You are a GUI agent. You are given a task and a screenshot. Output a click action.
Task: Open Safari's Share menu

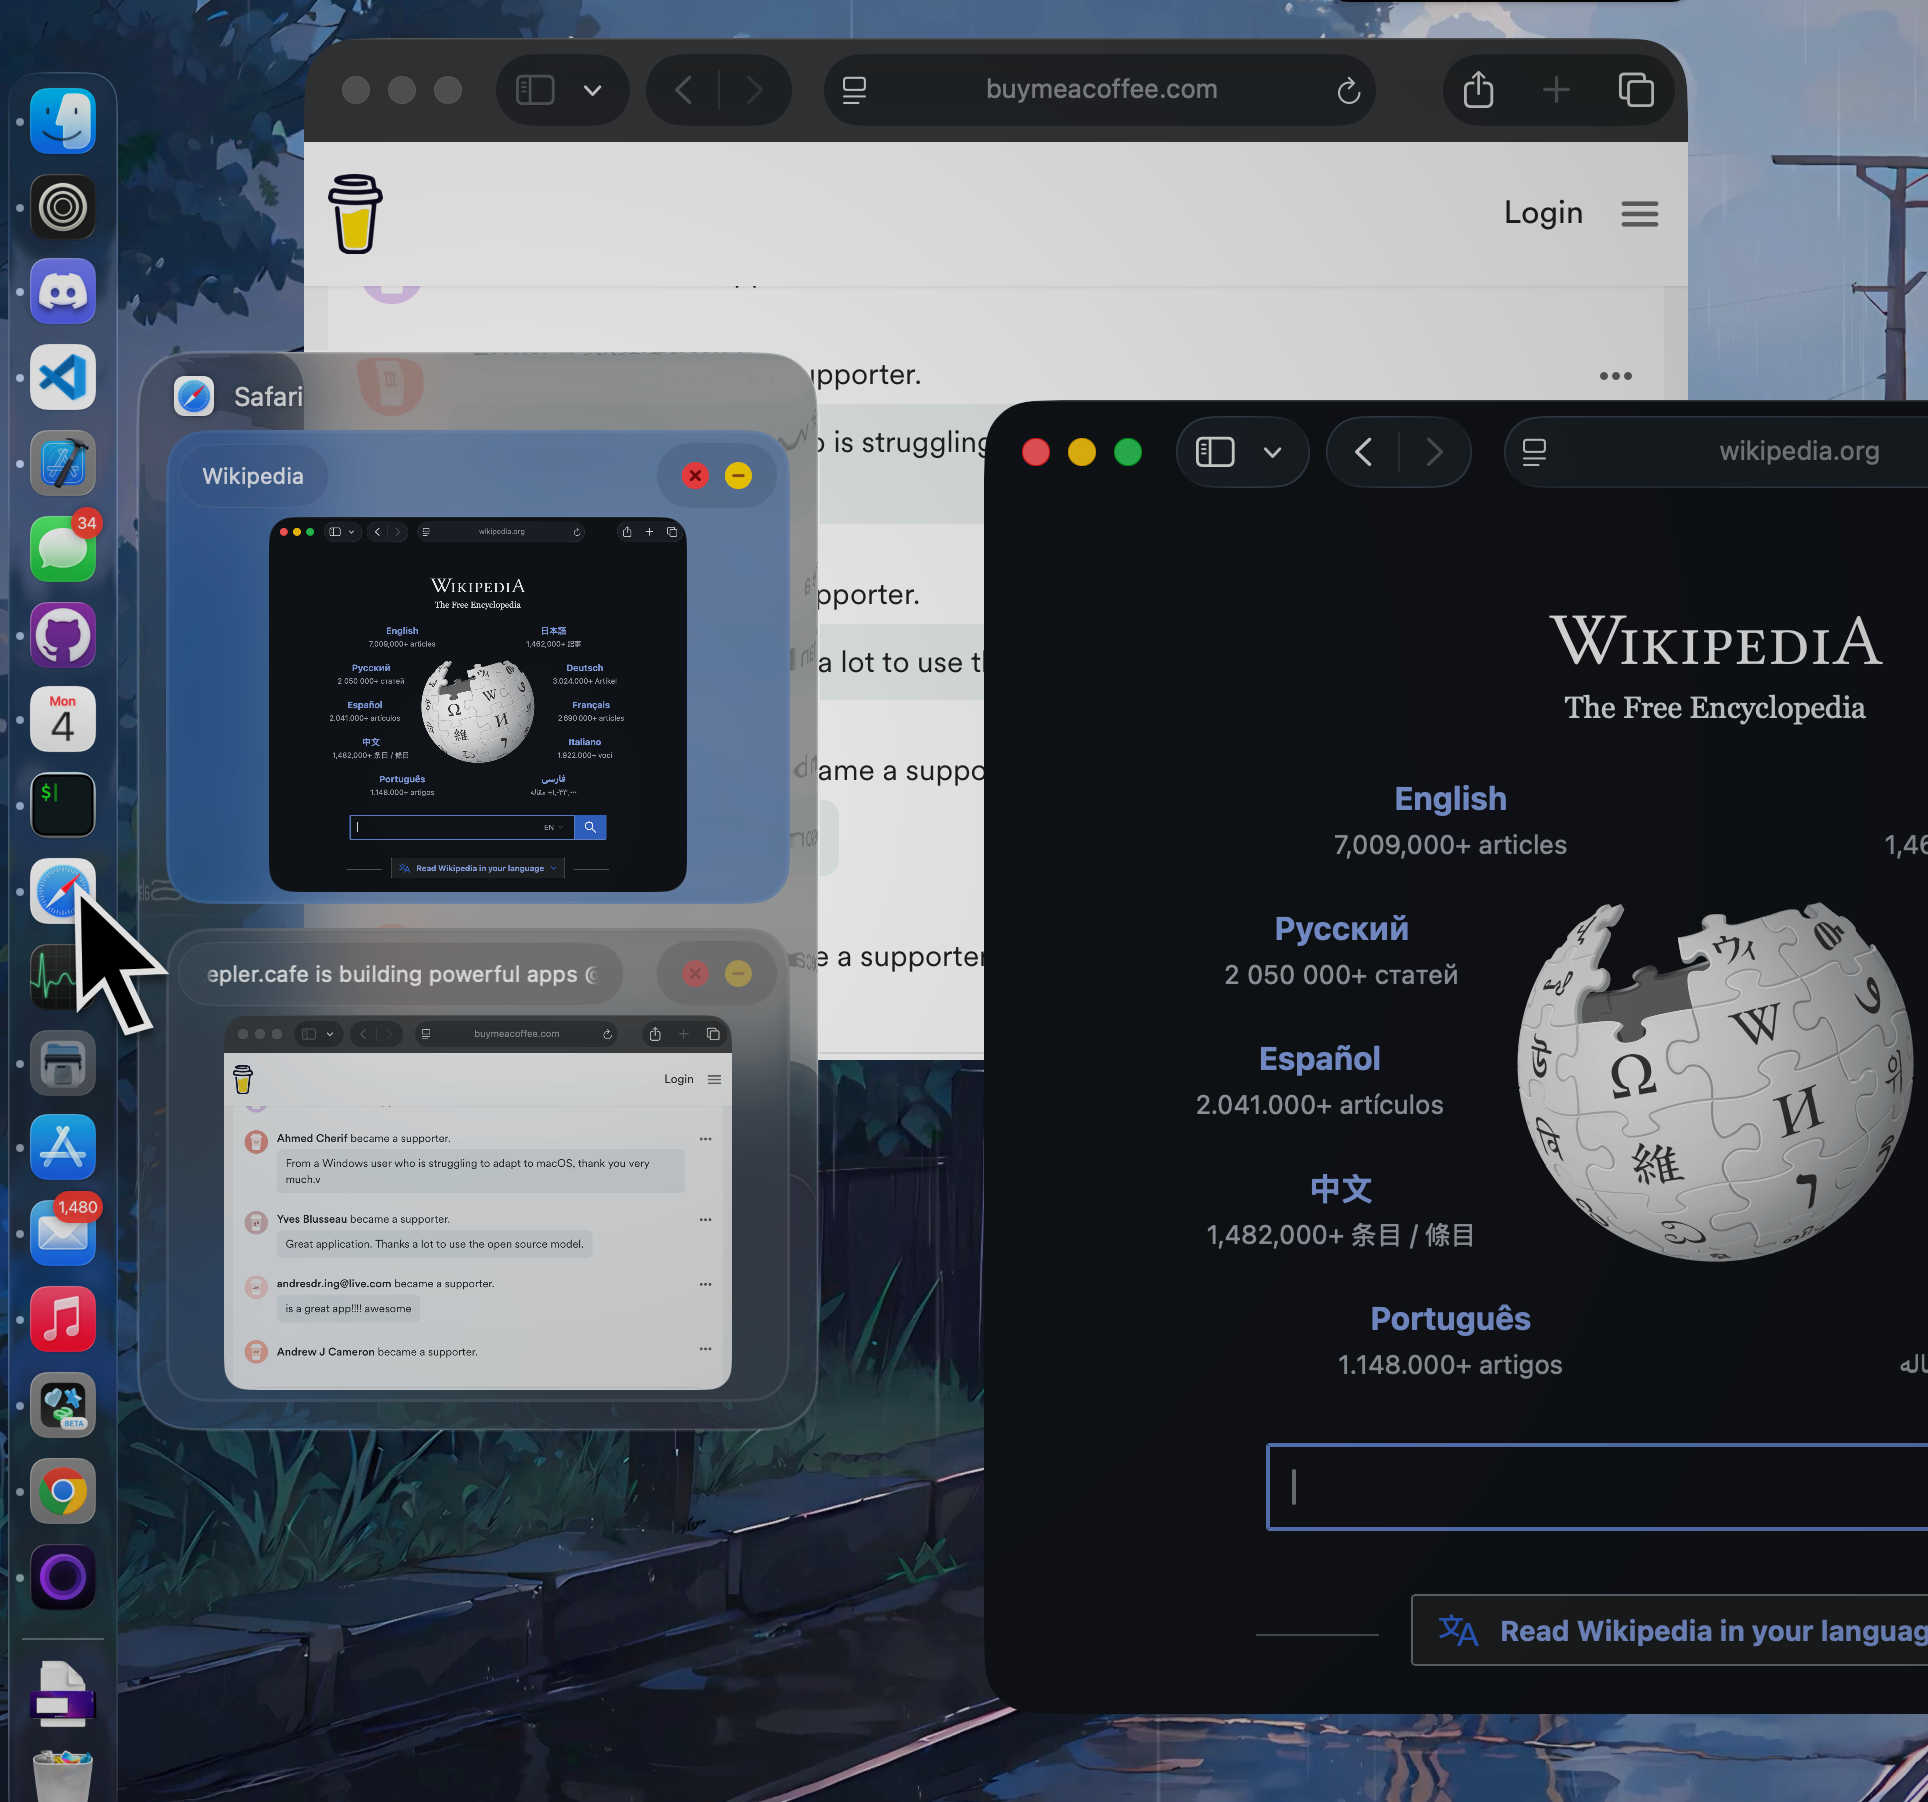pos(1477,89)
